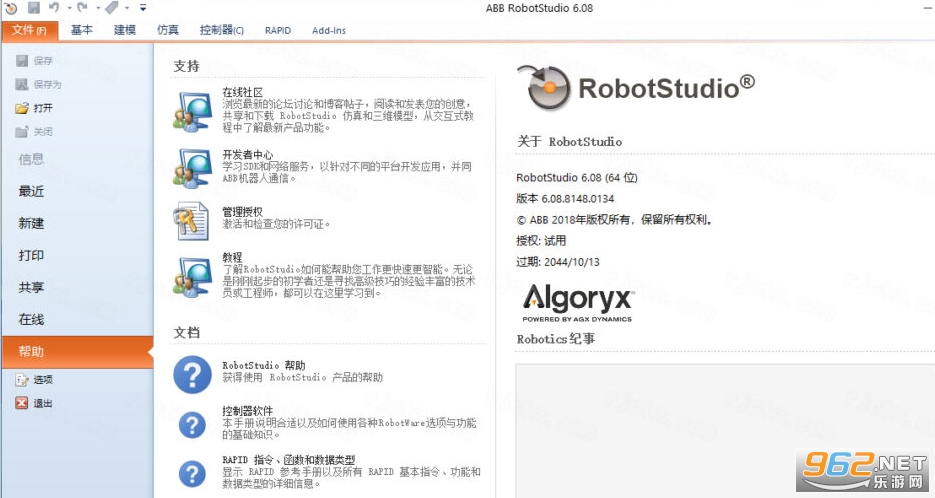Click the Robotics 纪事 news panel area
This screenshot has width=935, height=498.
point(725,431)
